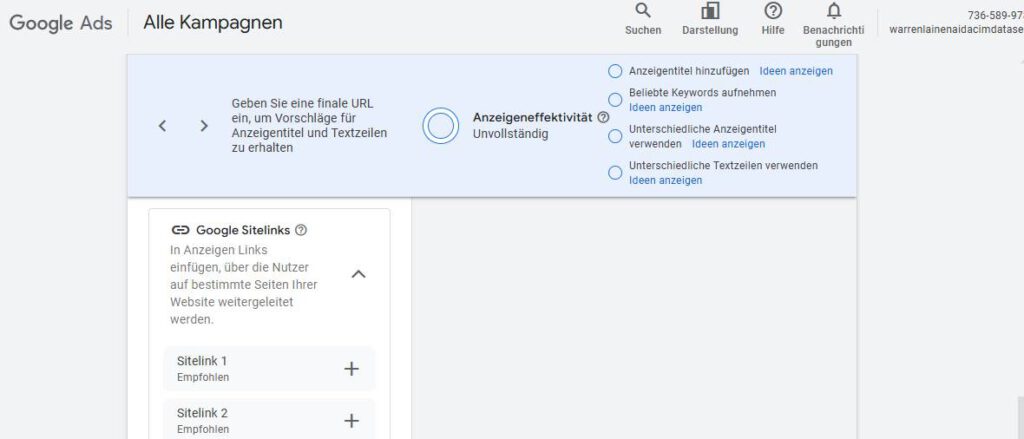Image resolution: width=1024 pixels, height=439 pixels.
Task: Click the Unvollständig status text
Action: pyautogui.click(x=511, y=134)
